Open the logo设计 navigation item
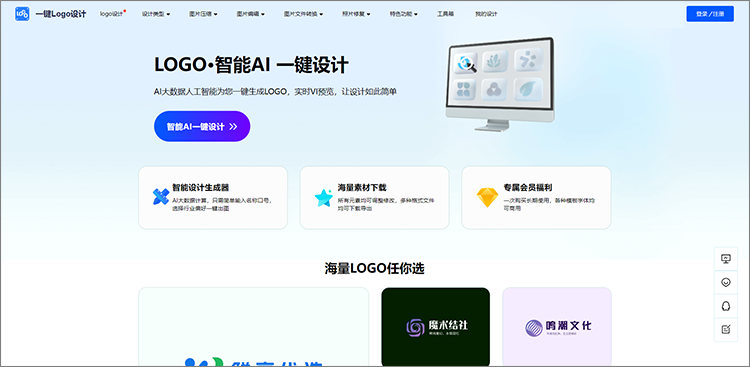The width and height of the screenshot is (750, 367). click(x=112, y=14)
